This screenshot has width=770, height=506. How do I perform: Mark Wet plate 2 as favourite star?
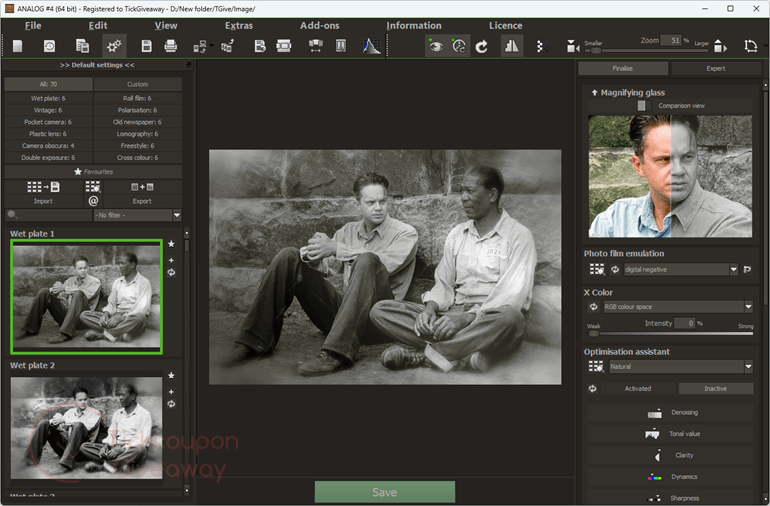pyautogui.click(x=171, y=375)
